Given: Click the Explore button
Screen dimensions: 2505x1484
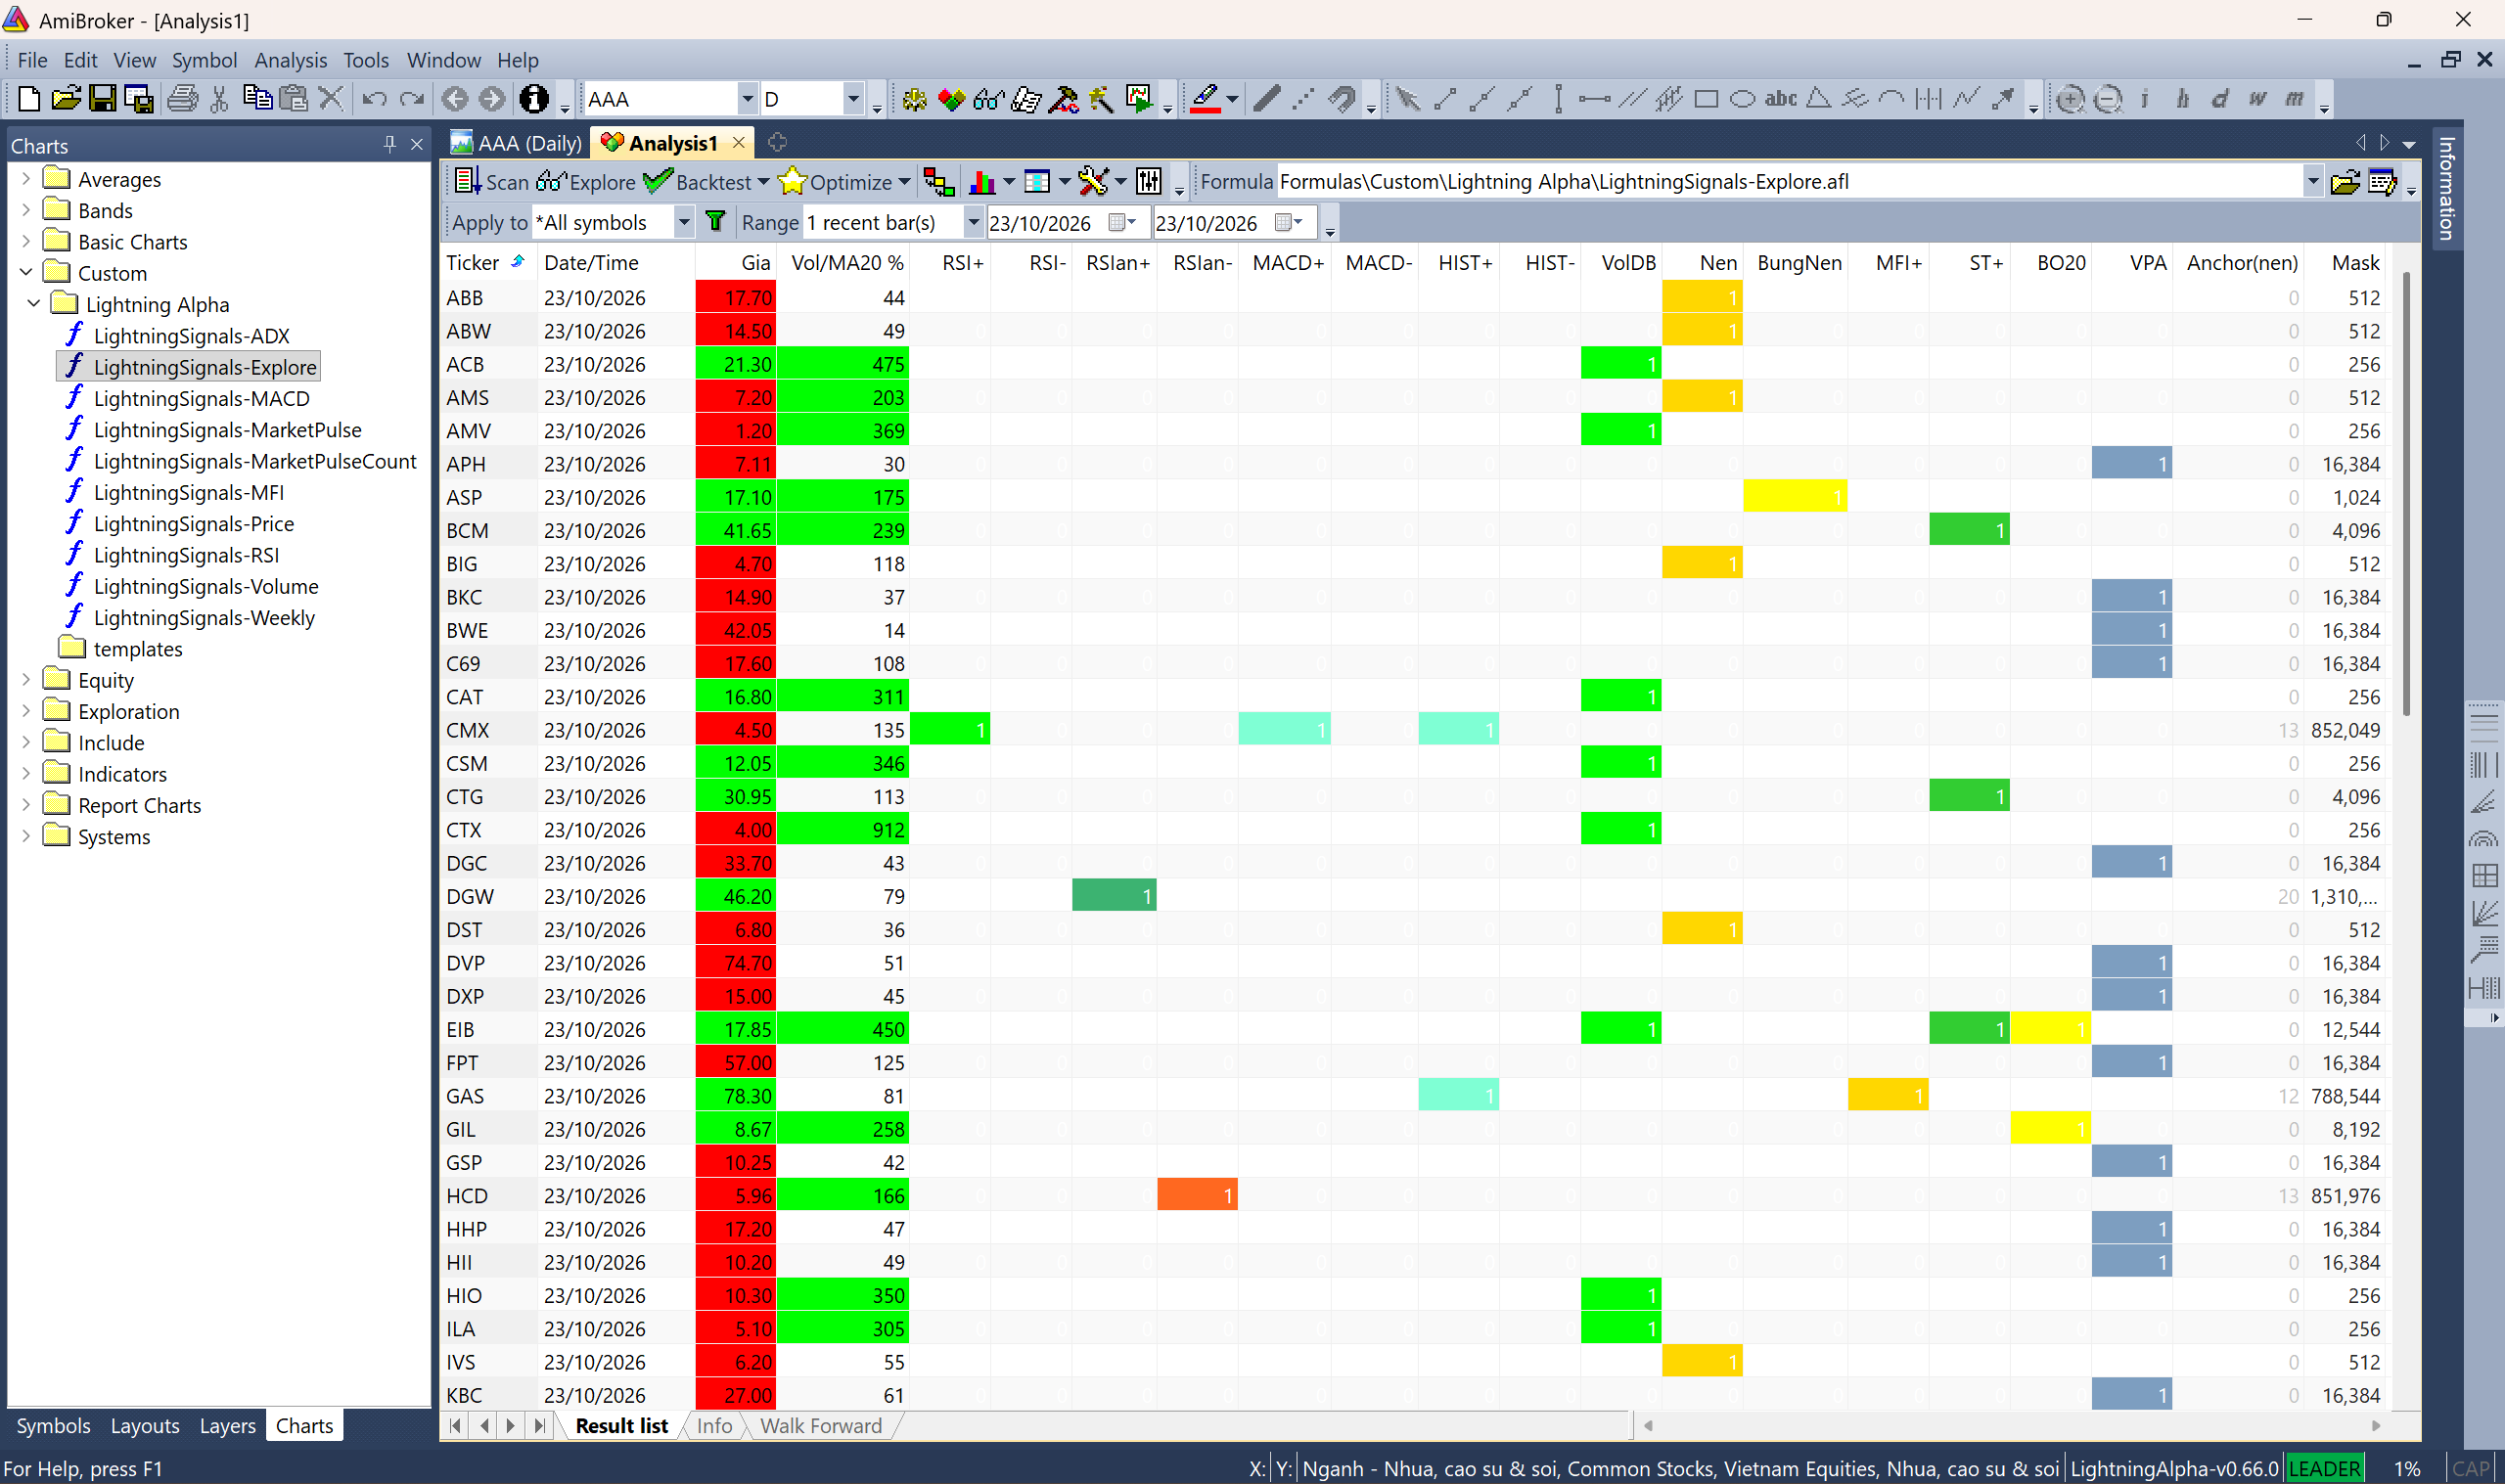Looking at the screenshot, I should pos(587,182).
